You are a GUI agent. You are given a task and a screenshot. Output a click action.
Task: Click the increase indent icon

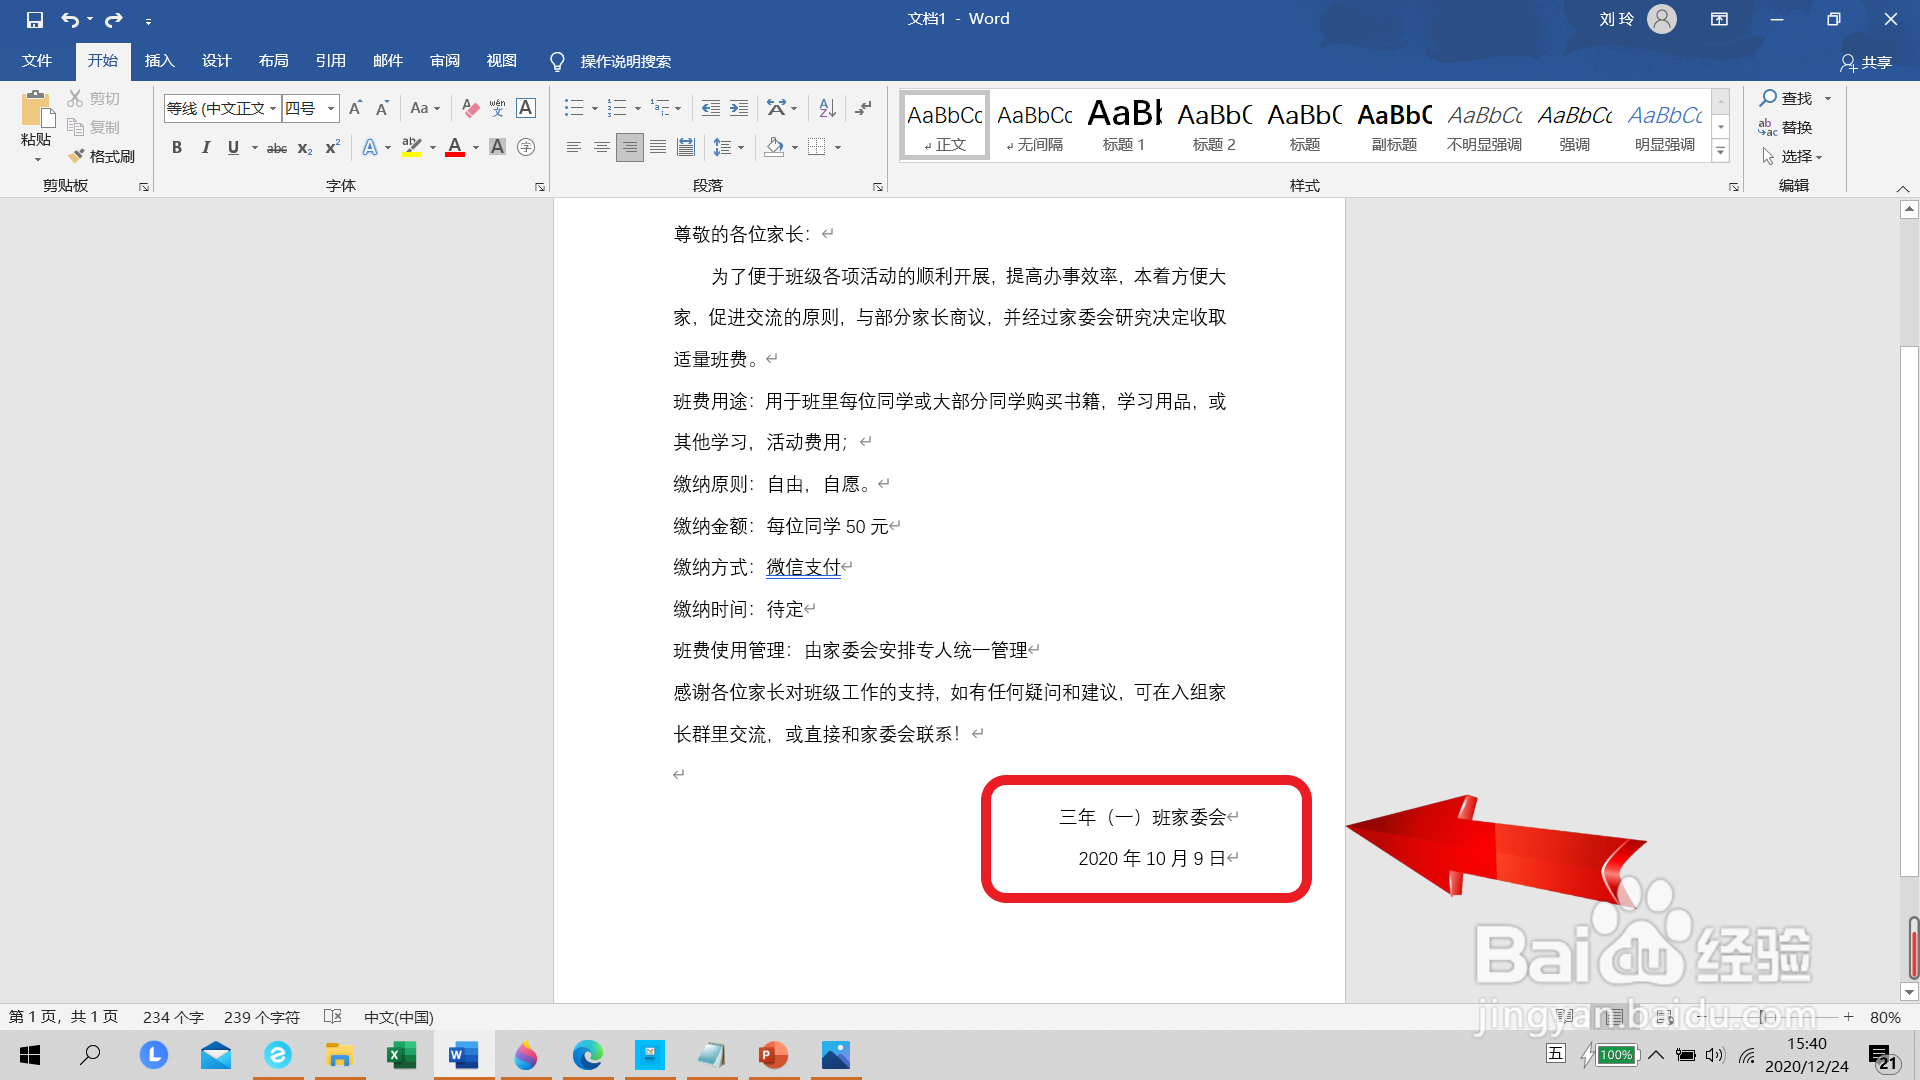click(739, 108)
